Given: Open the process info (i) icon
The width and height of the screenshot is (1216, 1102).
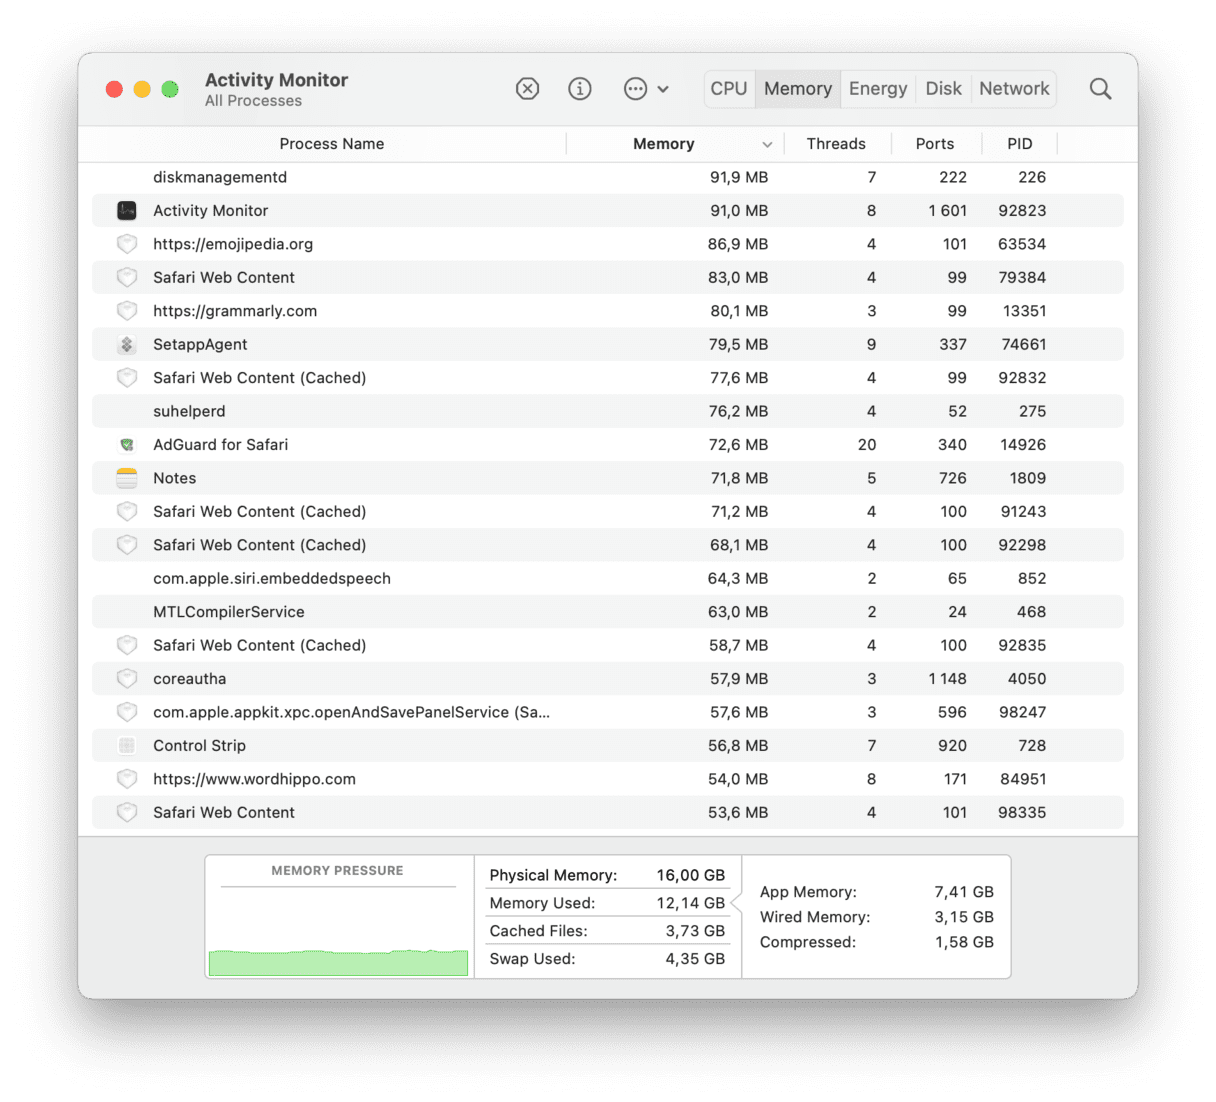Looking at the screenshot, I should click(x=579, y=89).
